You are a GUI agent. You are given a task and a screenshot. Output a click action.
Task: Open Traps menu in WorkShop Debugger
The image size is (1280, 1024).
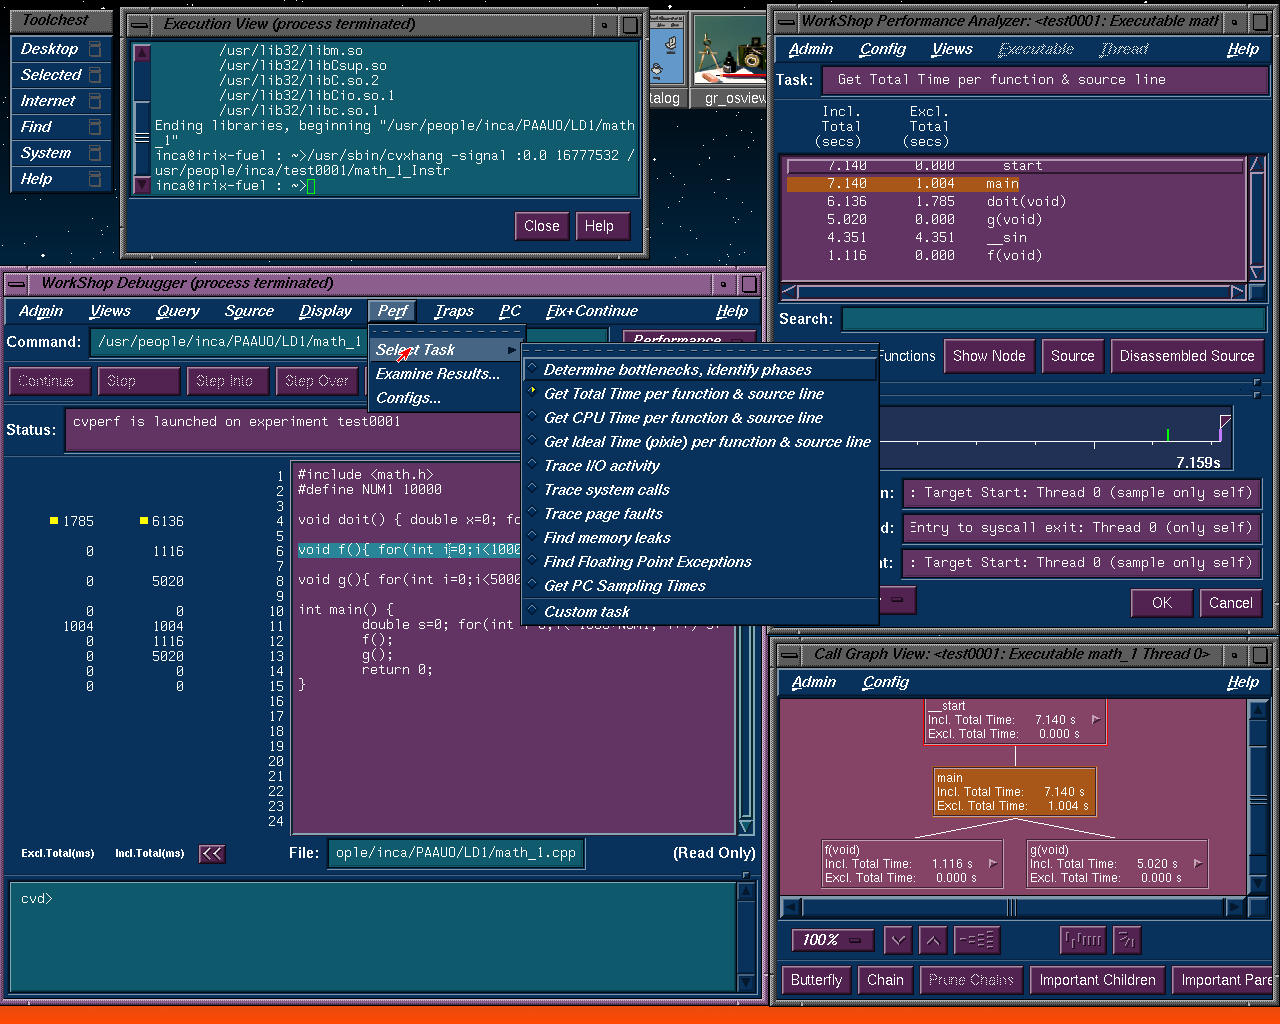(x=454, y=311)
